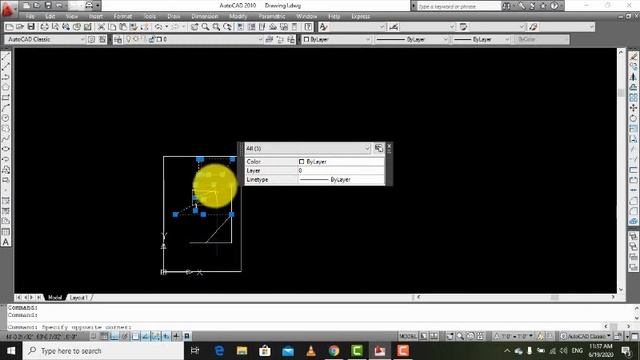Open File Explorer from the taskbar
Screen dimensions: 640x360
click(242, 351)
